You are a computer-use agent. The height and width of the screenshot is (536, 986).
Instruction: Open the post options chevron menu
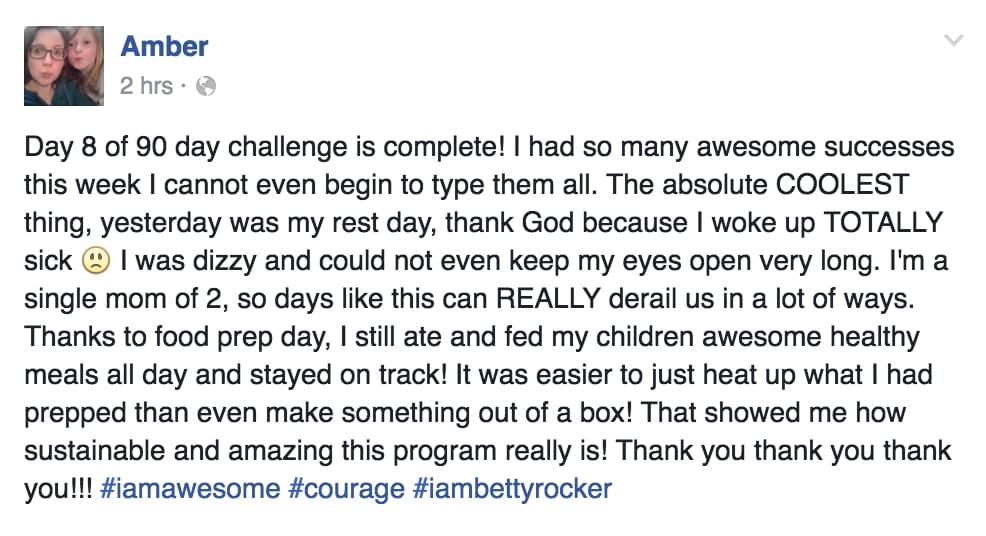tap(954, 41)
